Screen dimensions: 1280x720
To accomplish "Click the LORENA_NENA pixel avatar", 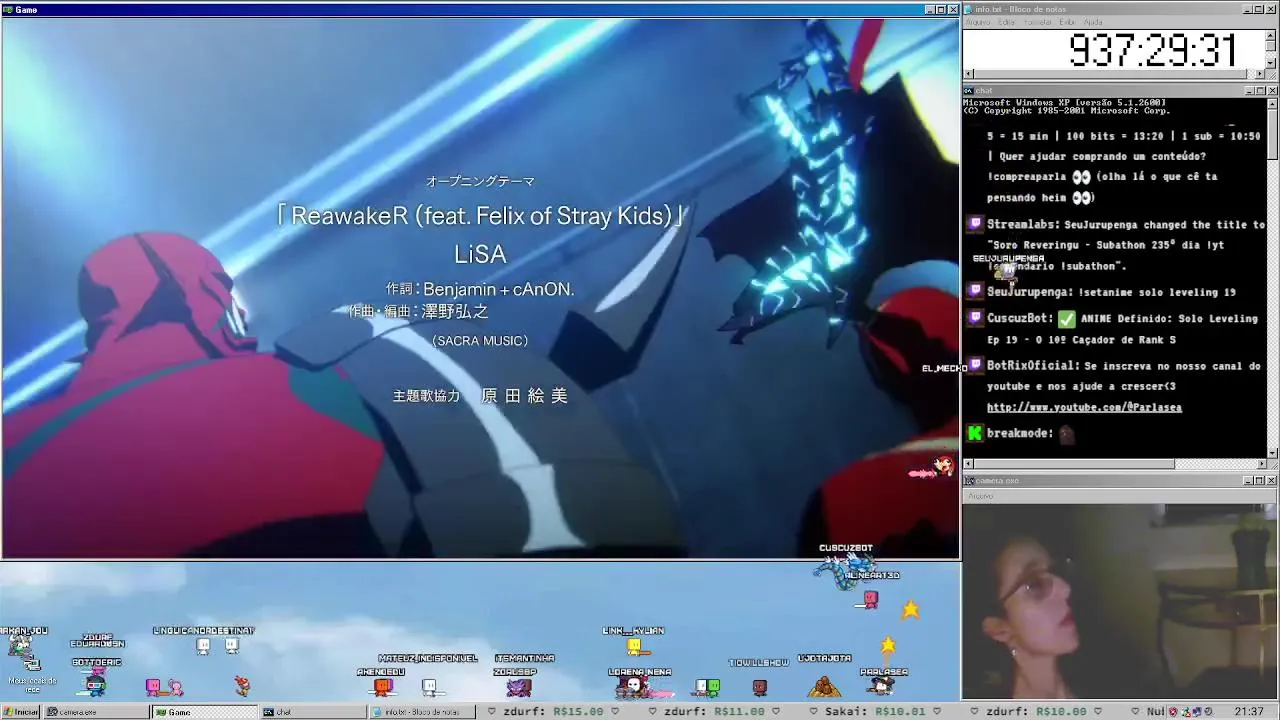I will (x=636, y=687).
